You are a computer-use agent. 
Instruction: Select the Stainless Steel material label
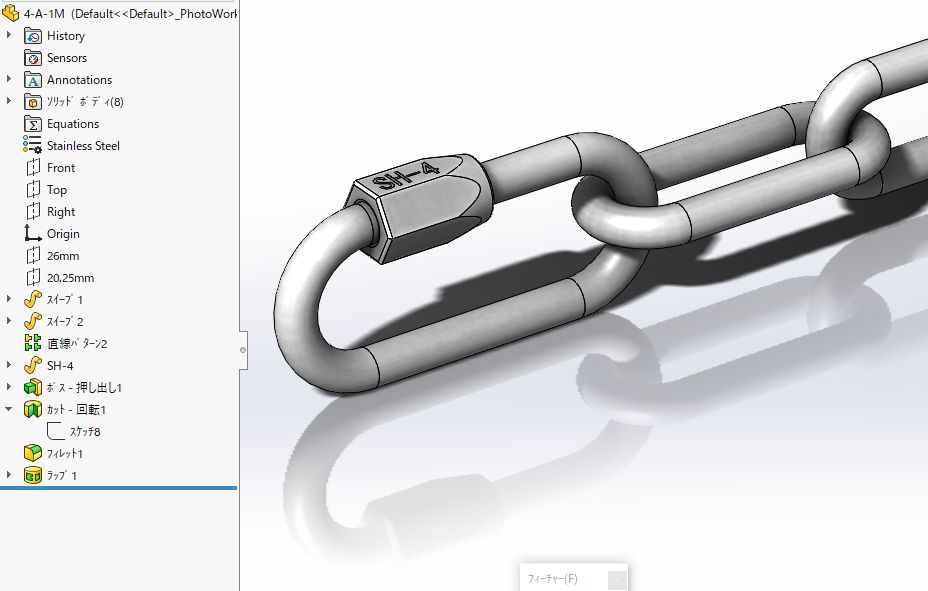[x=83, y=146]
